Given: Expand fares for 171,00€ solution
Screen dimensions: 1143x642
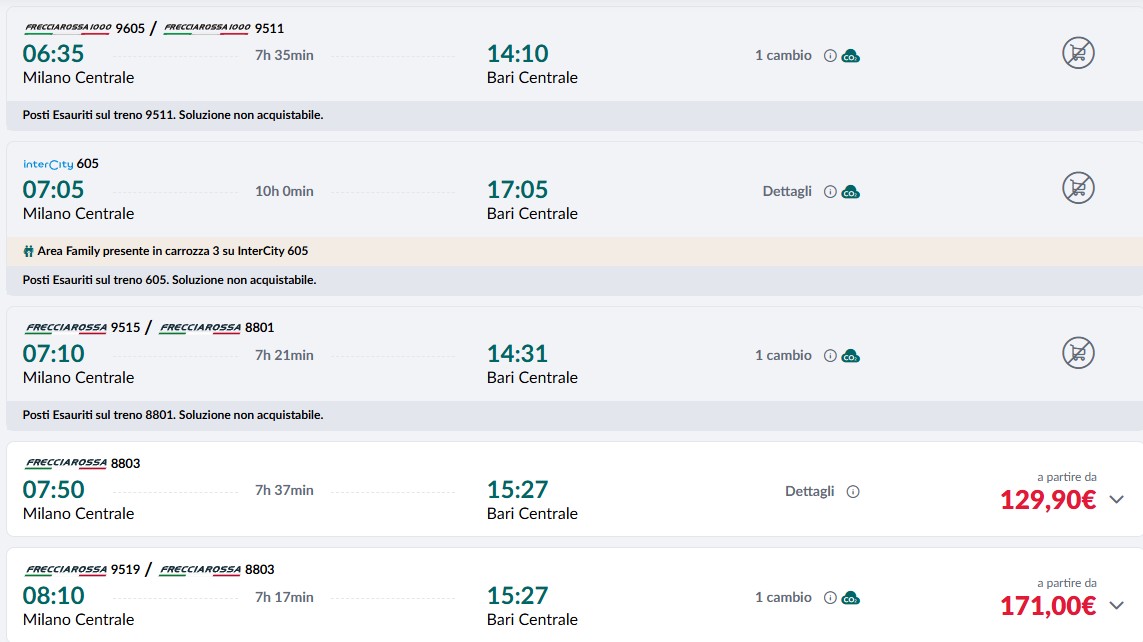Looking at the screenshot, I should pos(1117,605).
